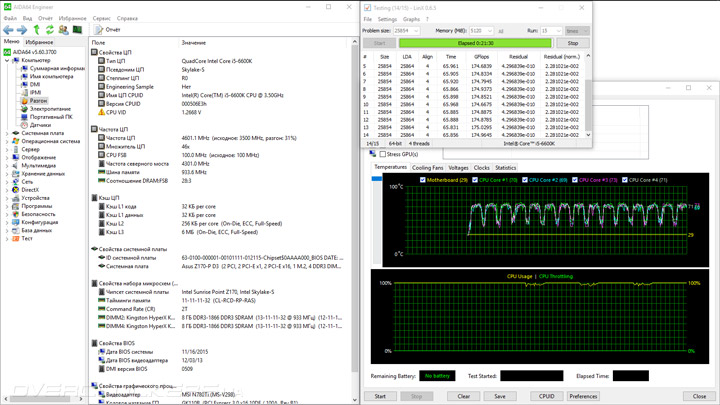Image resolution: width=720 pixels, height=405 pixels.
Task: Click the Preferences button
Action: coord(583,396)
